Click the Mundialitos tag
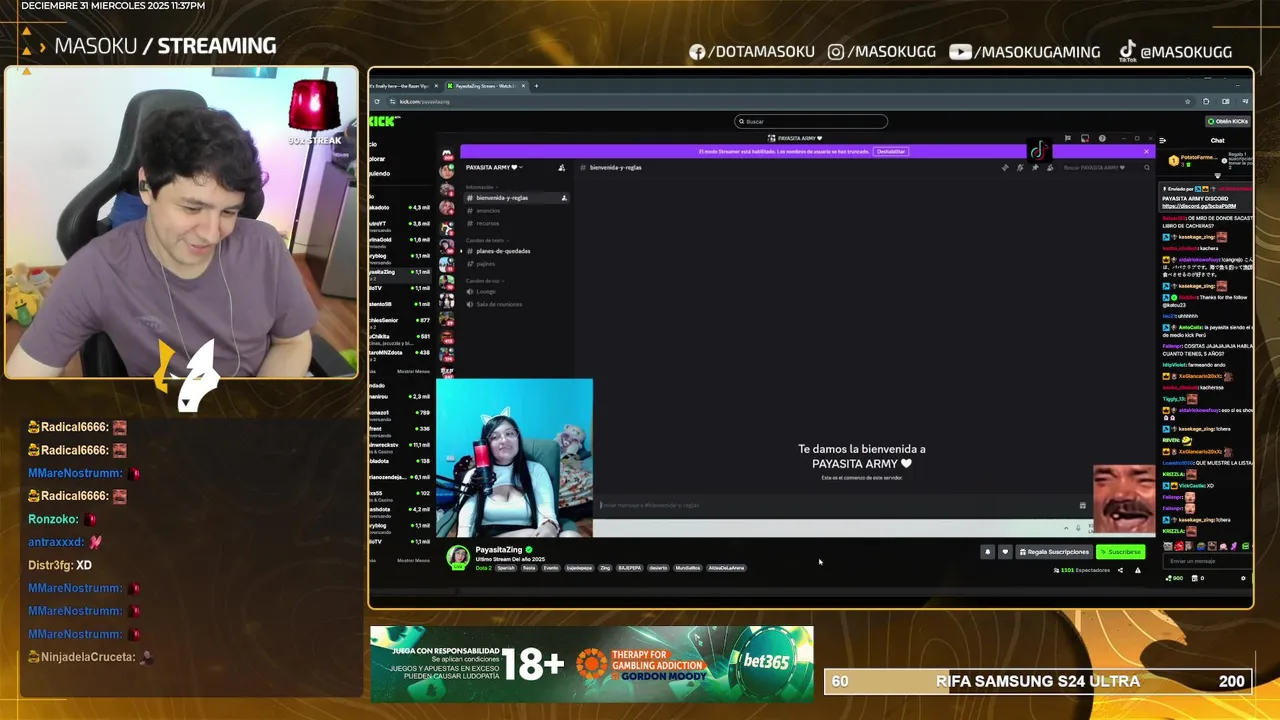The width and height of the screenshot is (1280, 720). 688,568
